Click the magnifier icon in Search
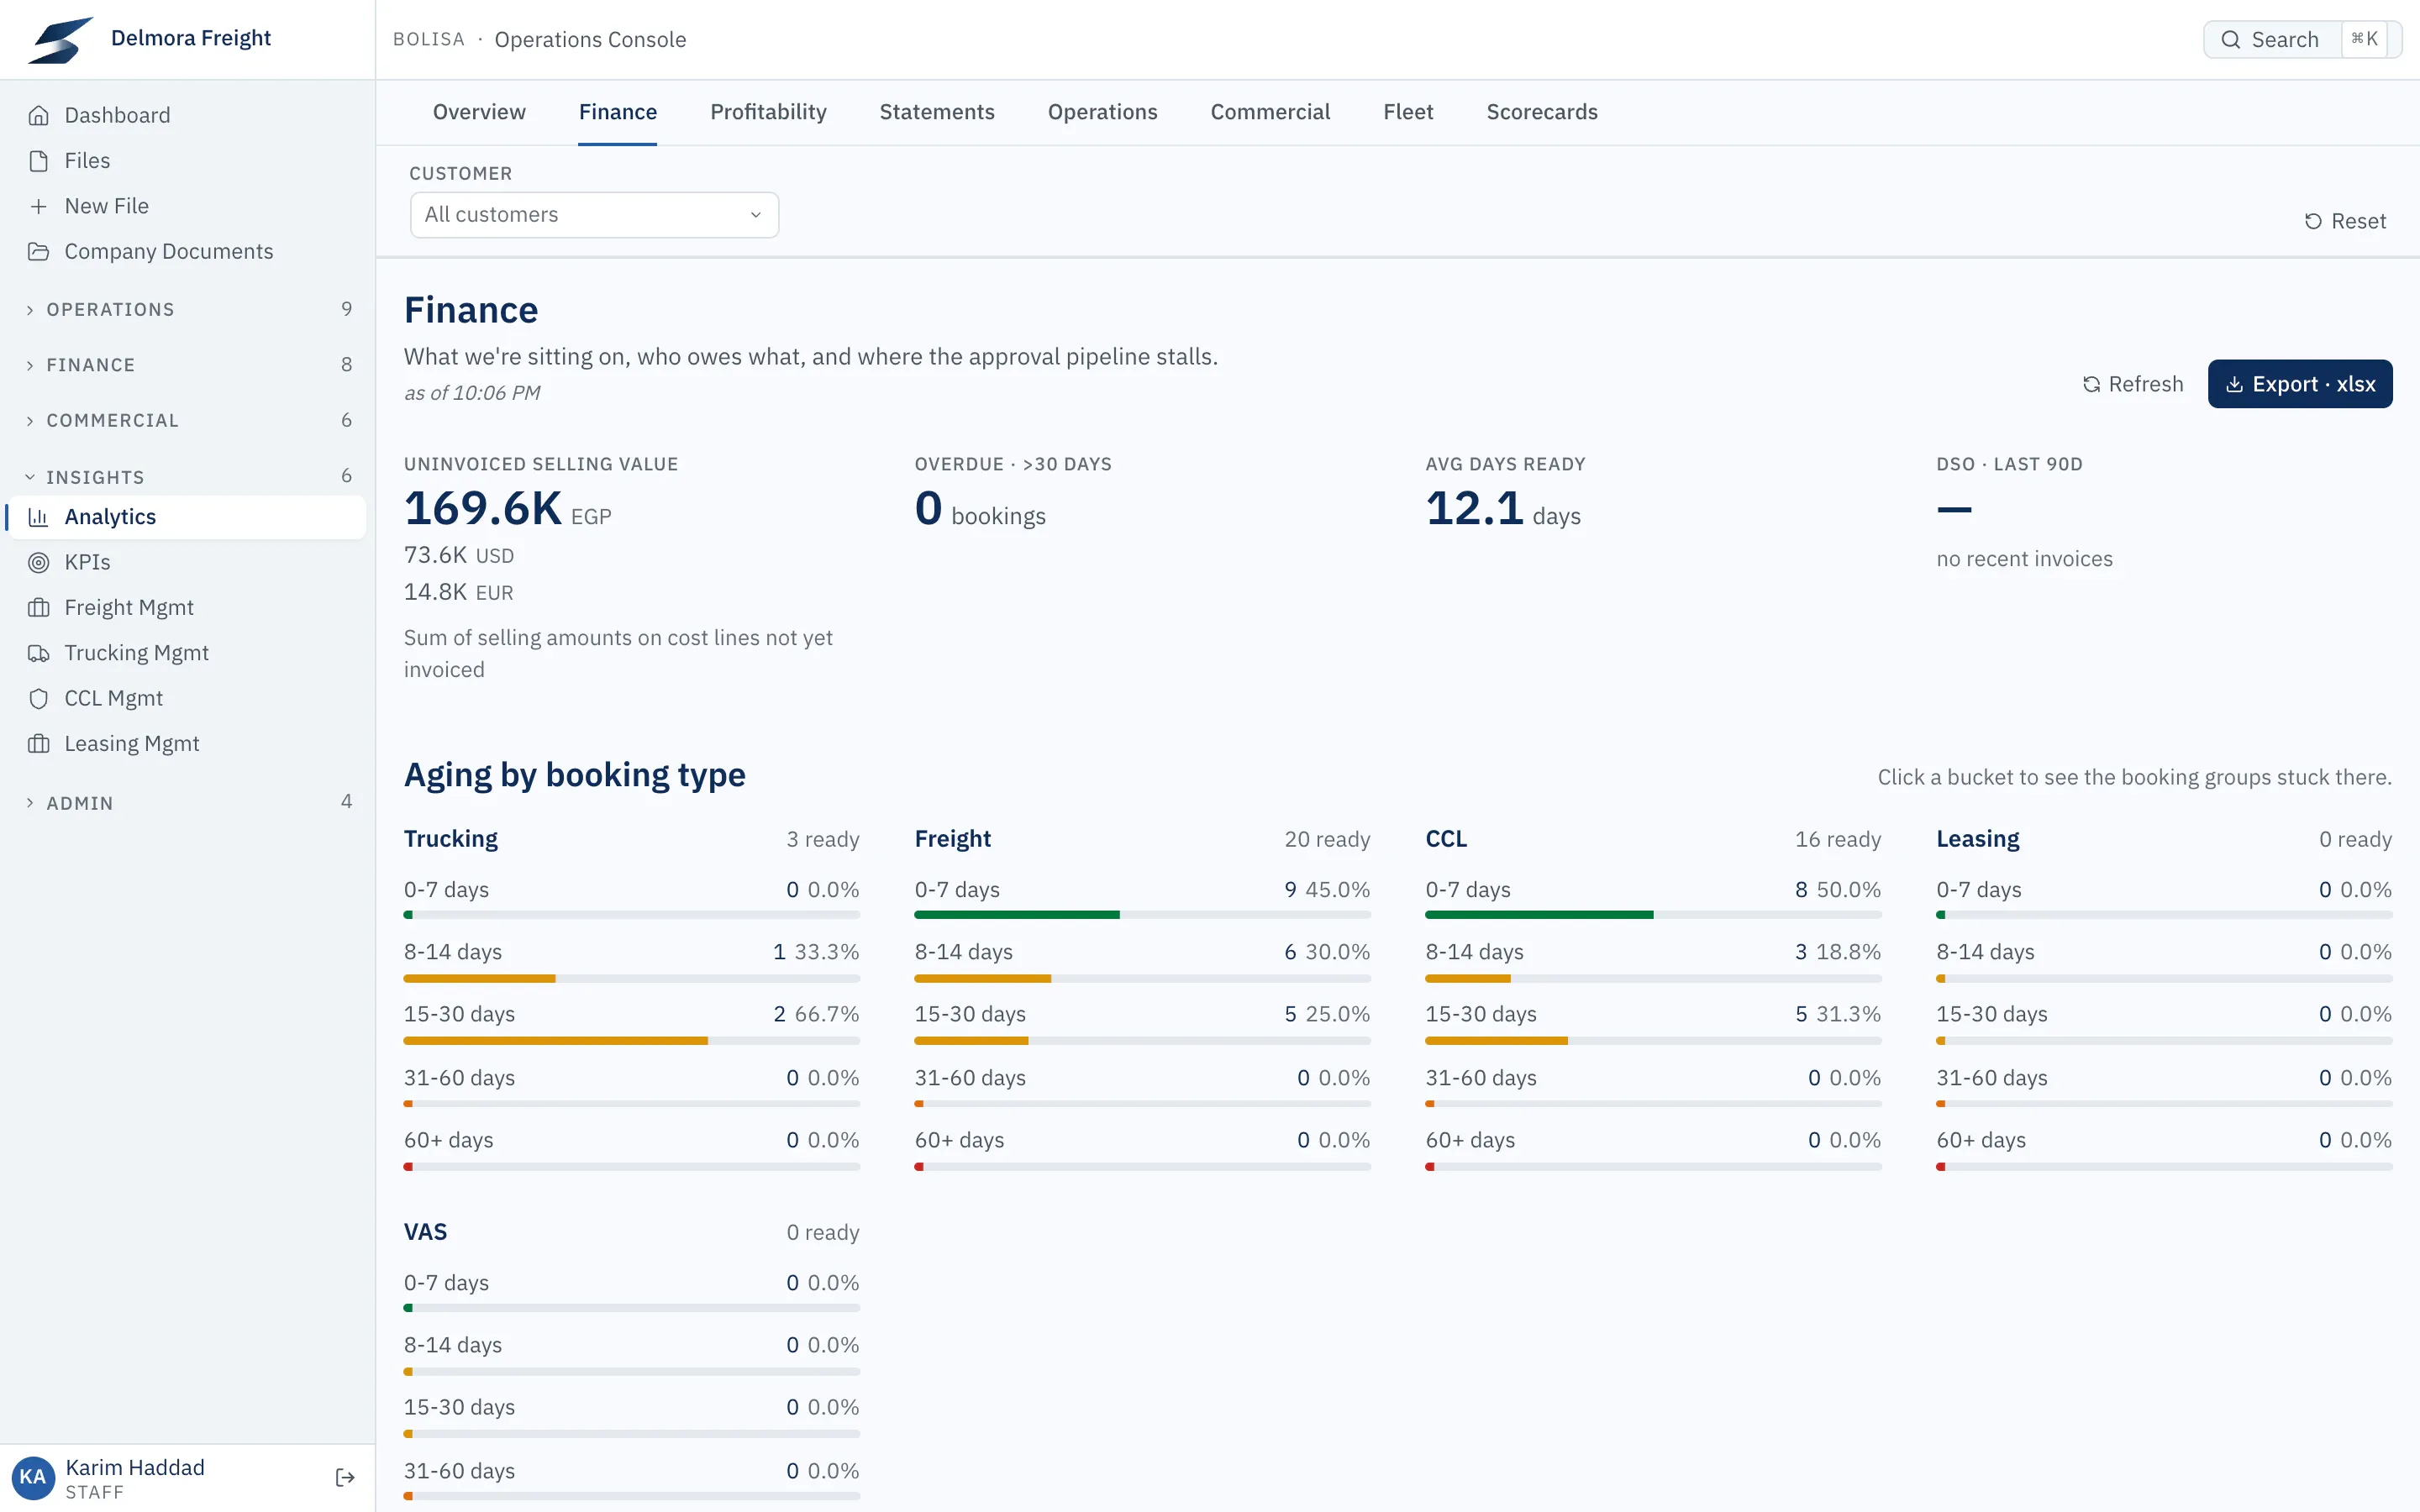 (x=2230, y=39)
